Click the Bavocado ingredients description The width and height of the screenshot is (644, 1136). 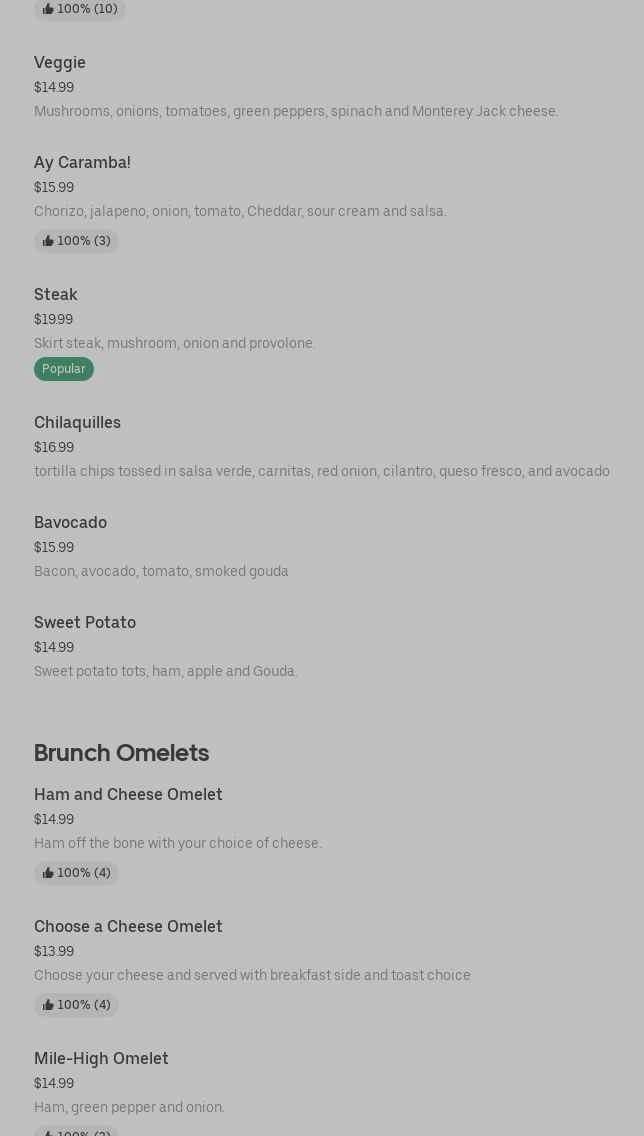click(161, 571)
